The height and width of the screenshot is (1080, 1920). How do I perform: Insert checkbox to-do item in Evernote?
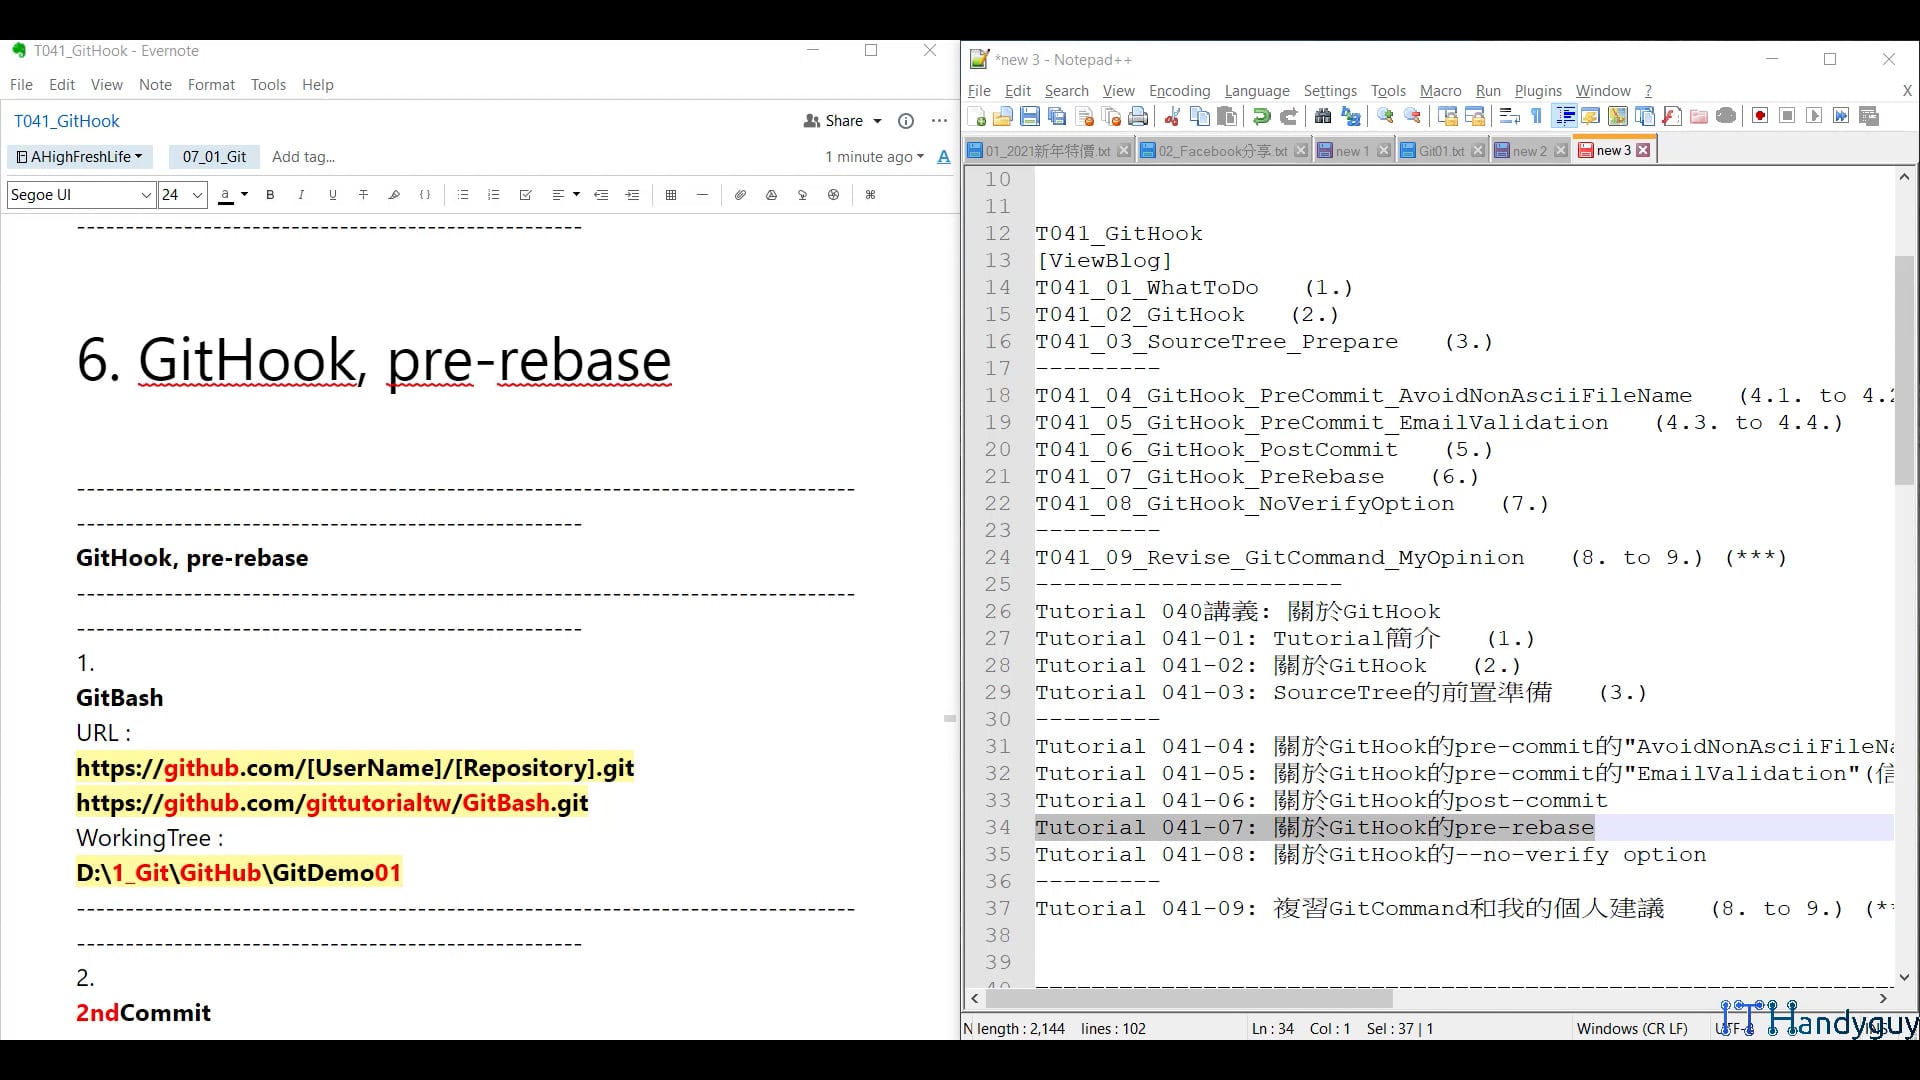tap(525, 195)
